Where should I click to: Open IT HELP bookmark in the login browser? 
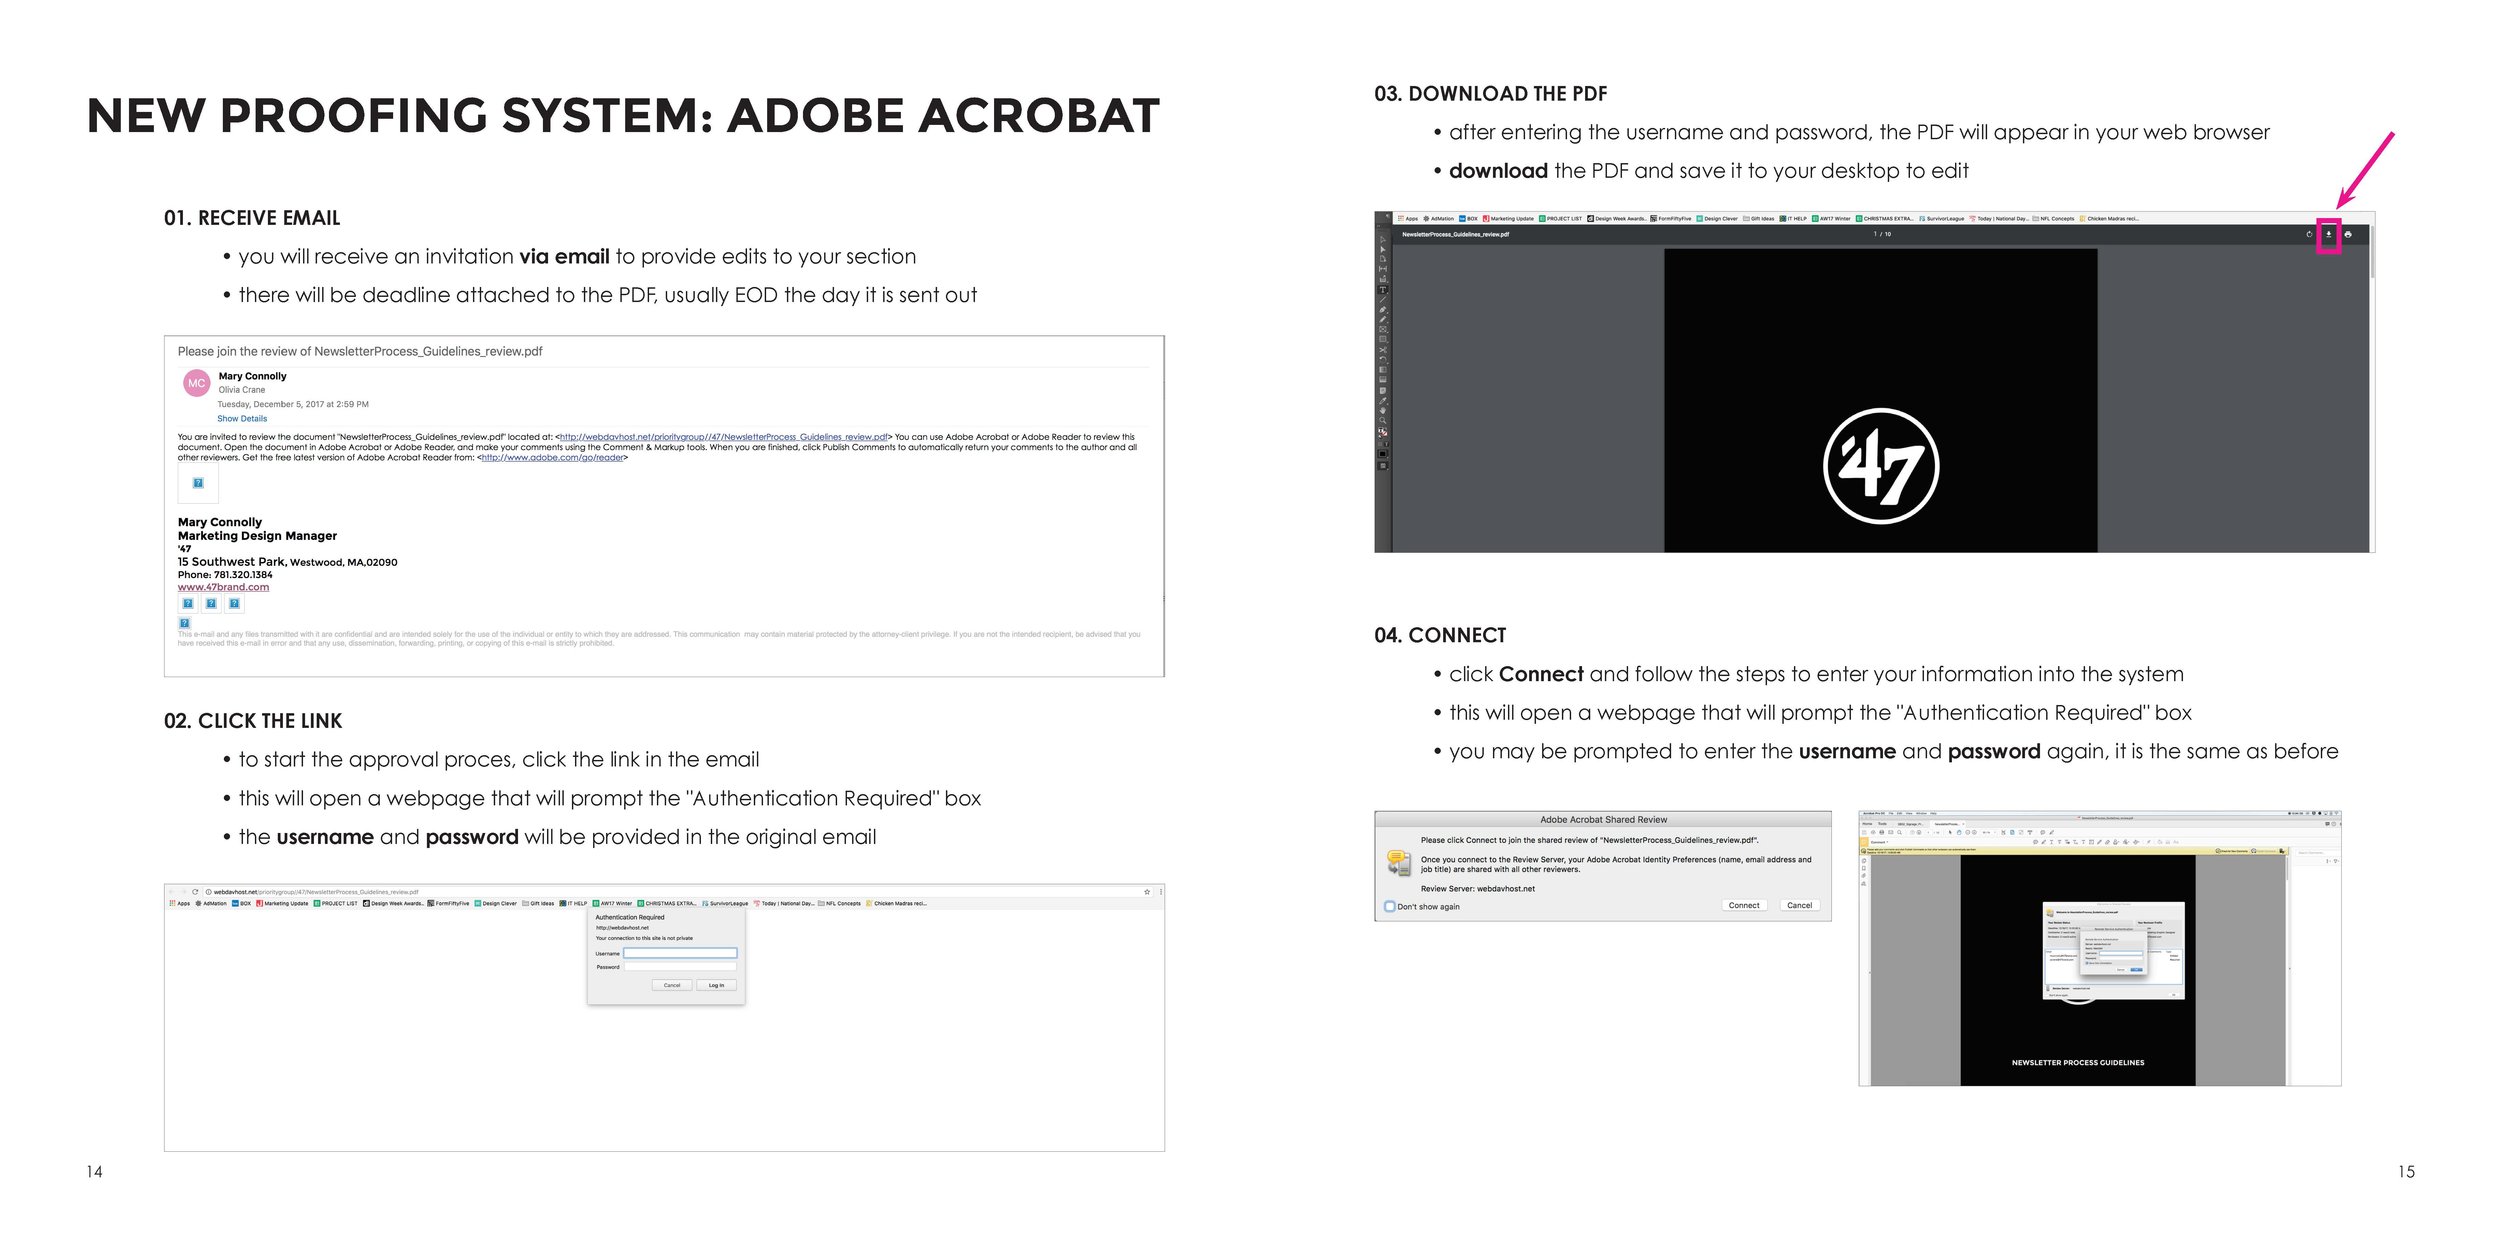[x=573, y=903]
